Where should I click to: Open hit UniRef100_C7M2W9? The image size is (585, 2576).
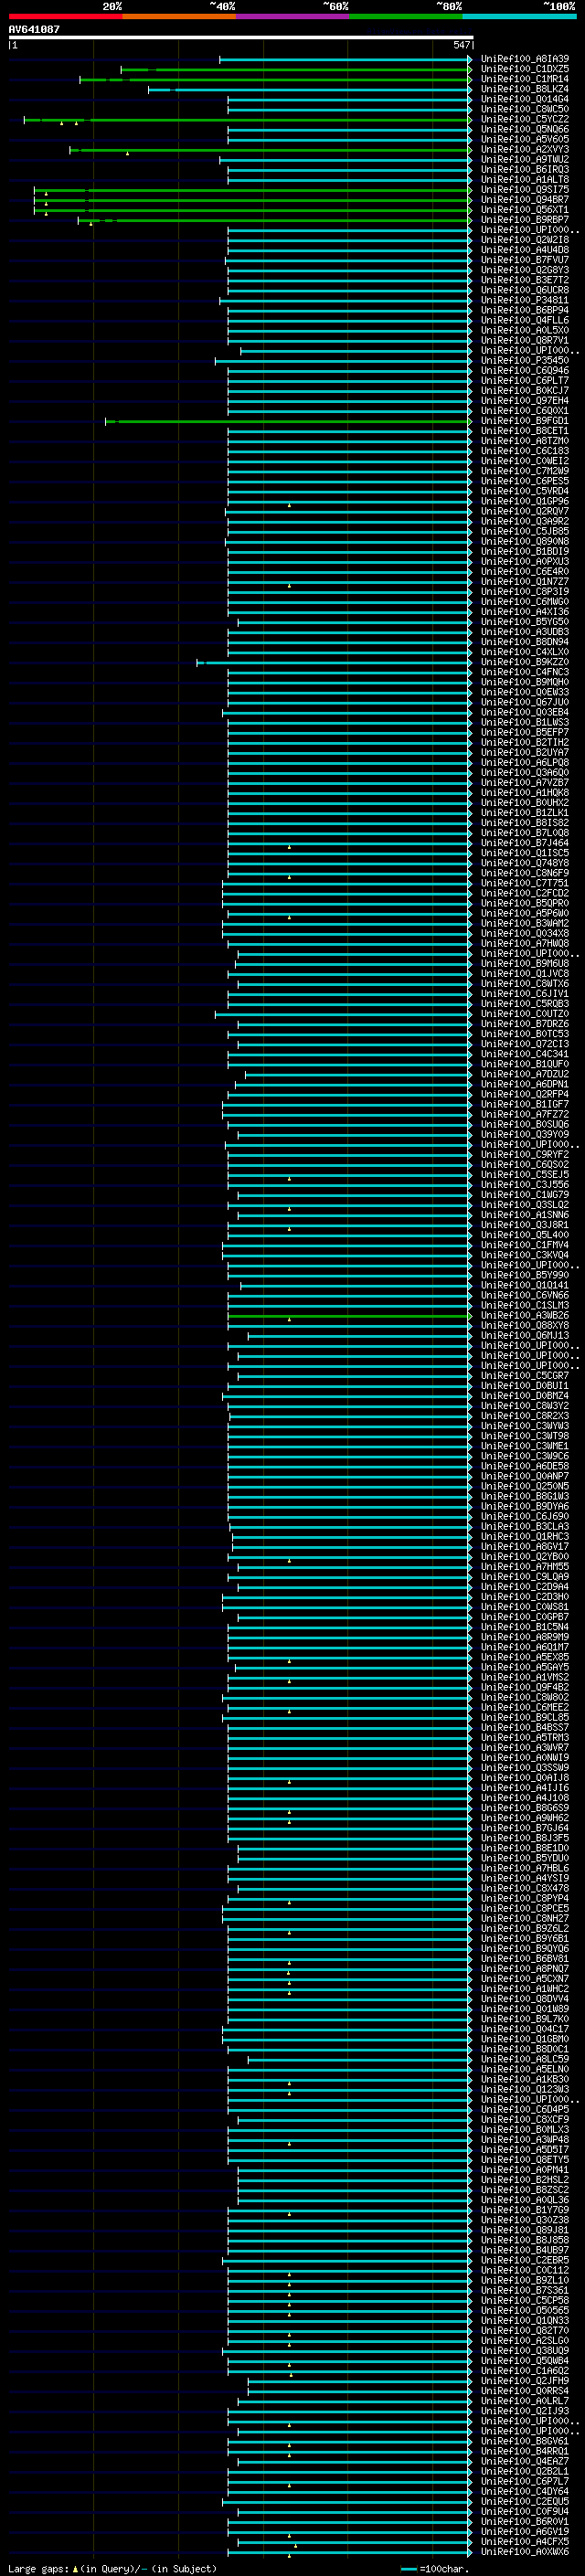coord(524,471)
